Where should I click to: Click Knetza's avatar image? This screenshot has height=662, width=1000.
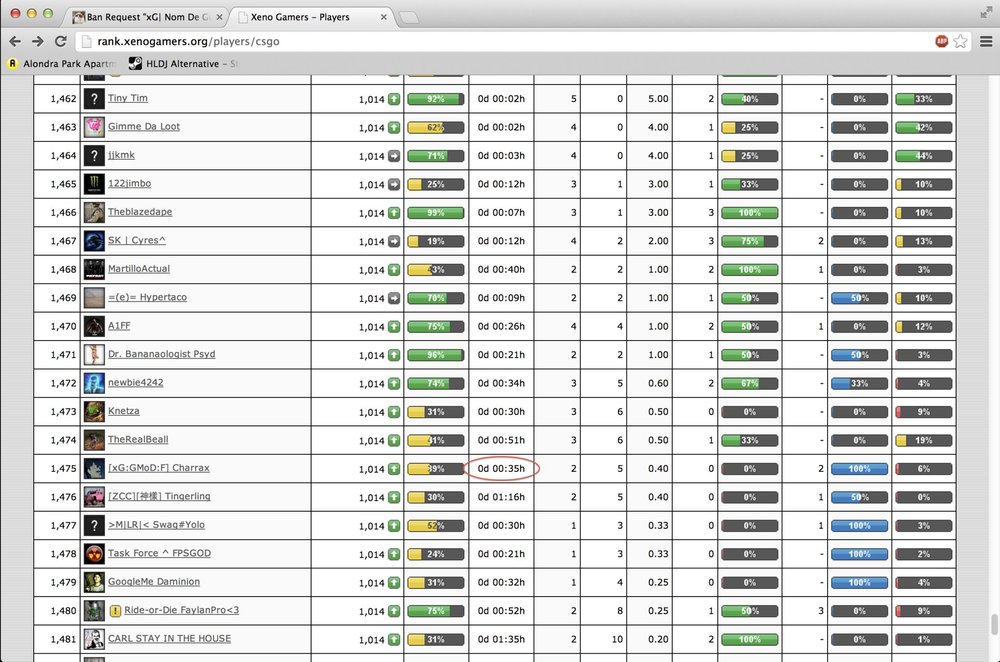(x=94, y=411)
